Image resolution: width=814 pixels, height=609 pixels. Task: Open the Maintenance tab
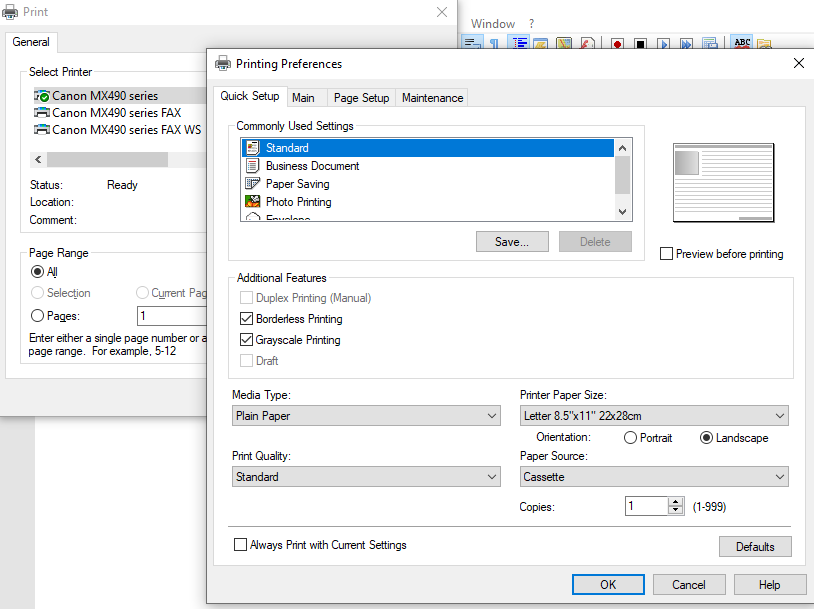pyautogui.click(x=432, y=98)
